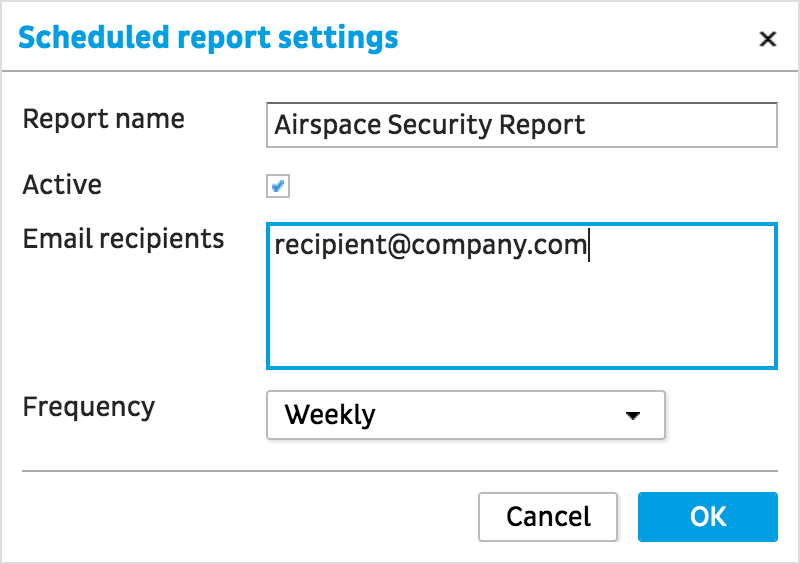800x564 pixels.
Task: Focus the Email recipients text area
Action: (x=521, y=296)
